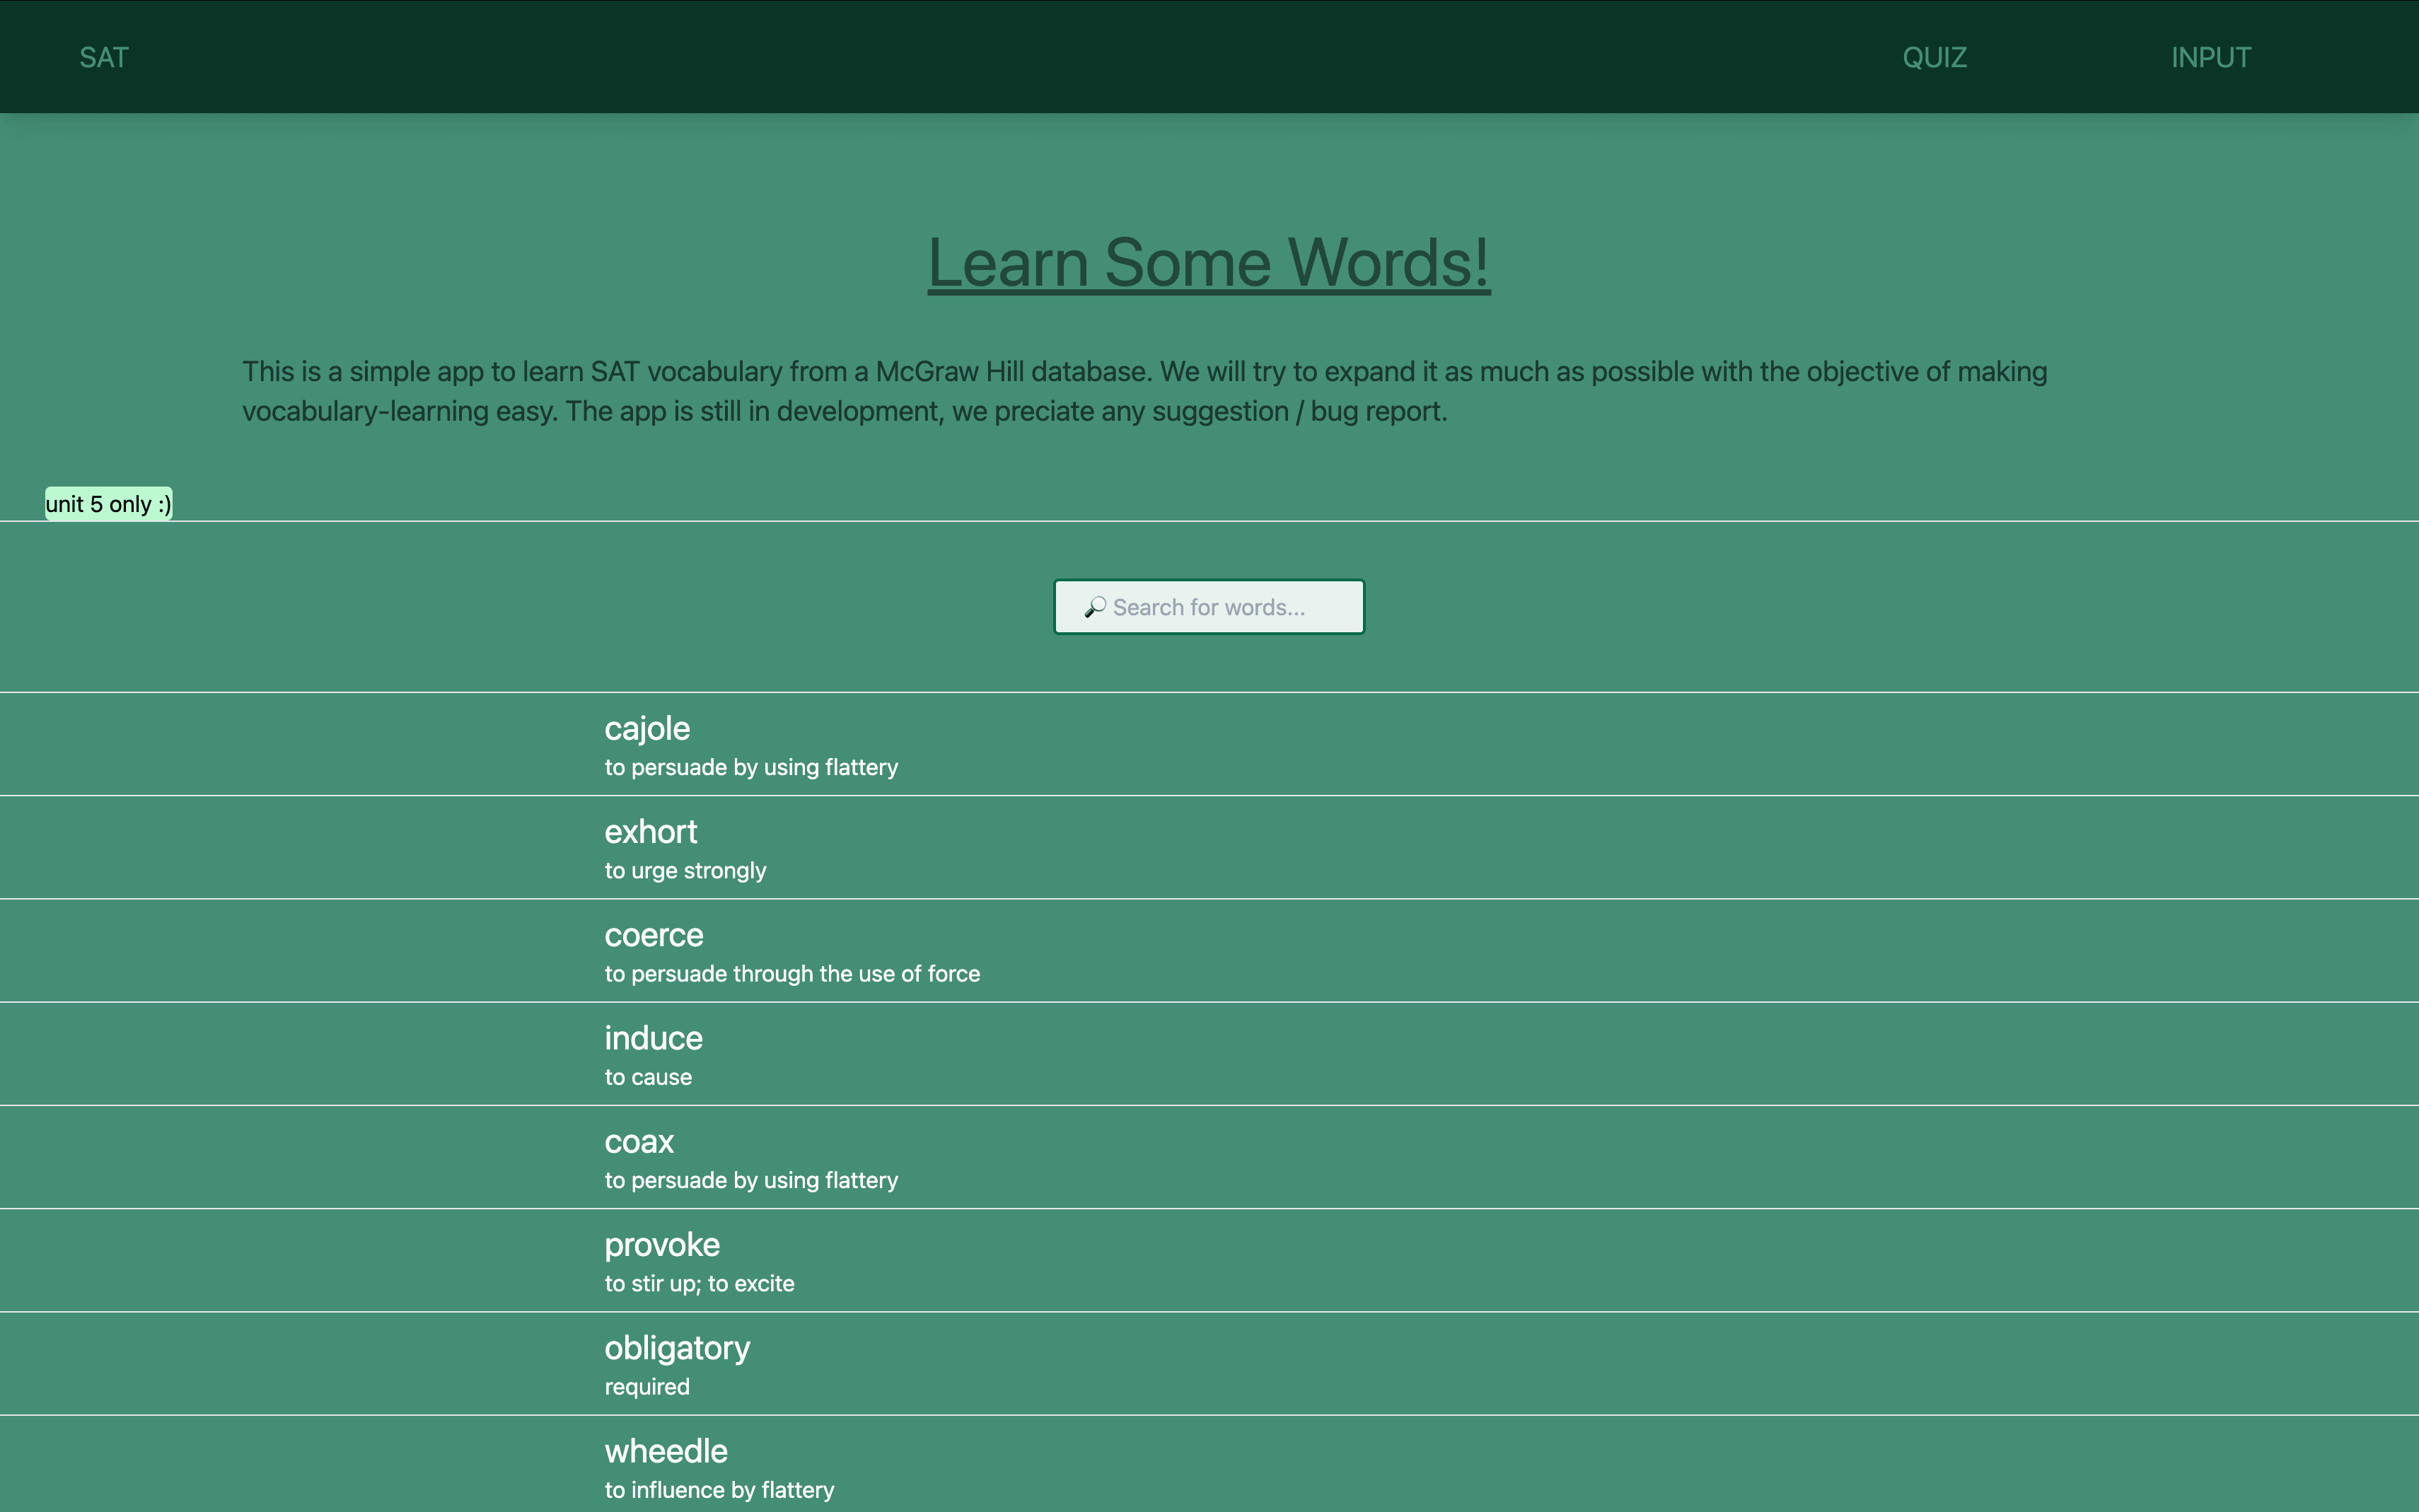Select the word 'wheedle'
The height and width of the screenshot is (1512, 2419).
(x=665, y=1451)
